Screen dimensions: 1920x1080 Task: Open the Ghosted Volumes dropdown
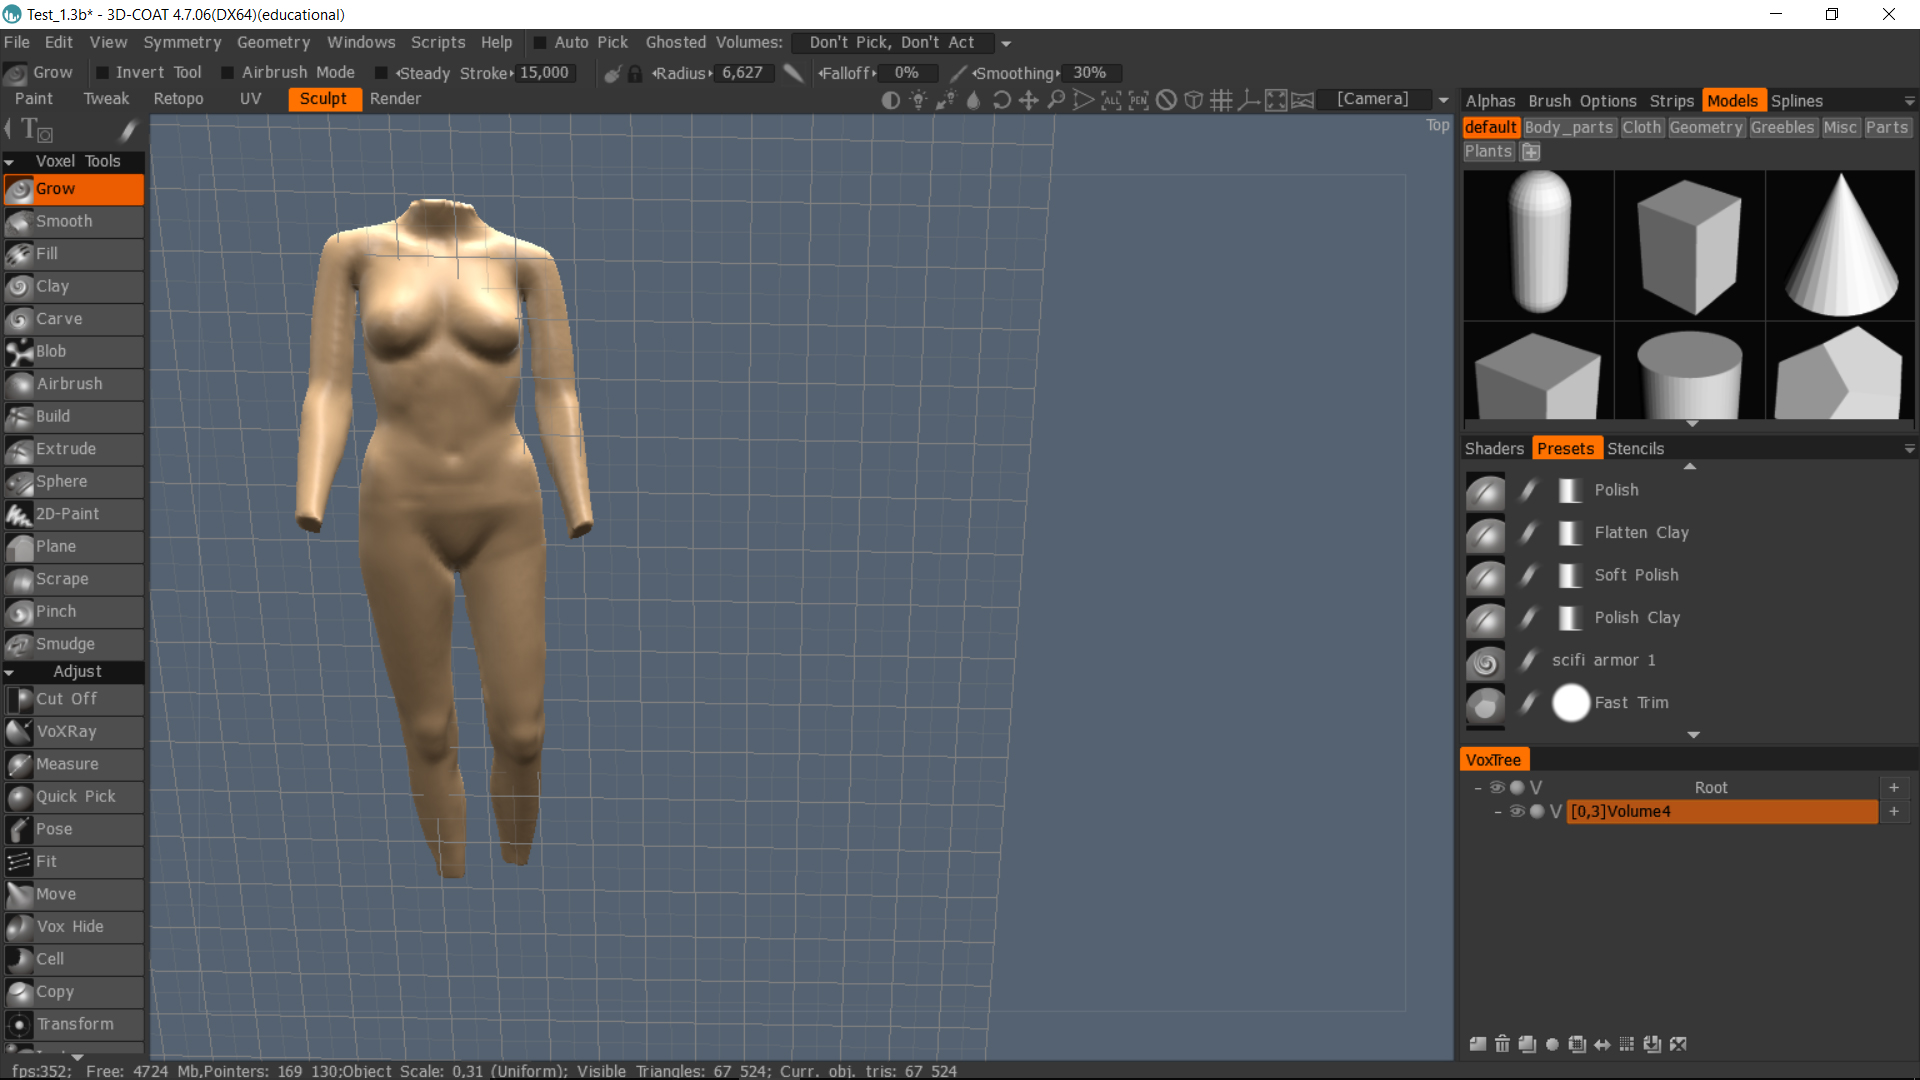(x=1006, y=43)
